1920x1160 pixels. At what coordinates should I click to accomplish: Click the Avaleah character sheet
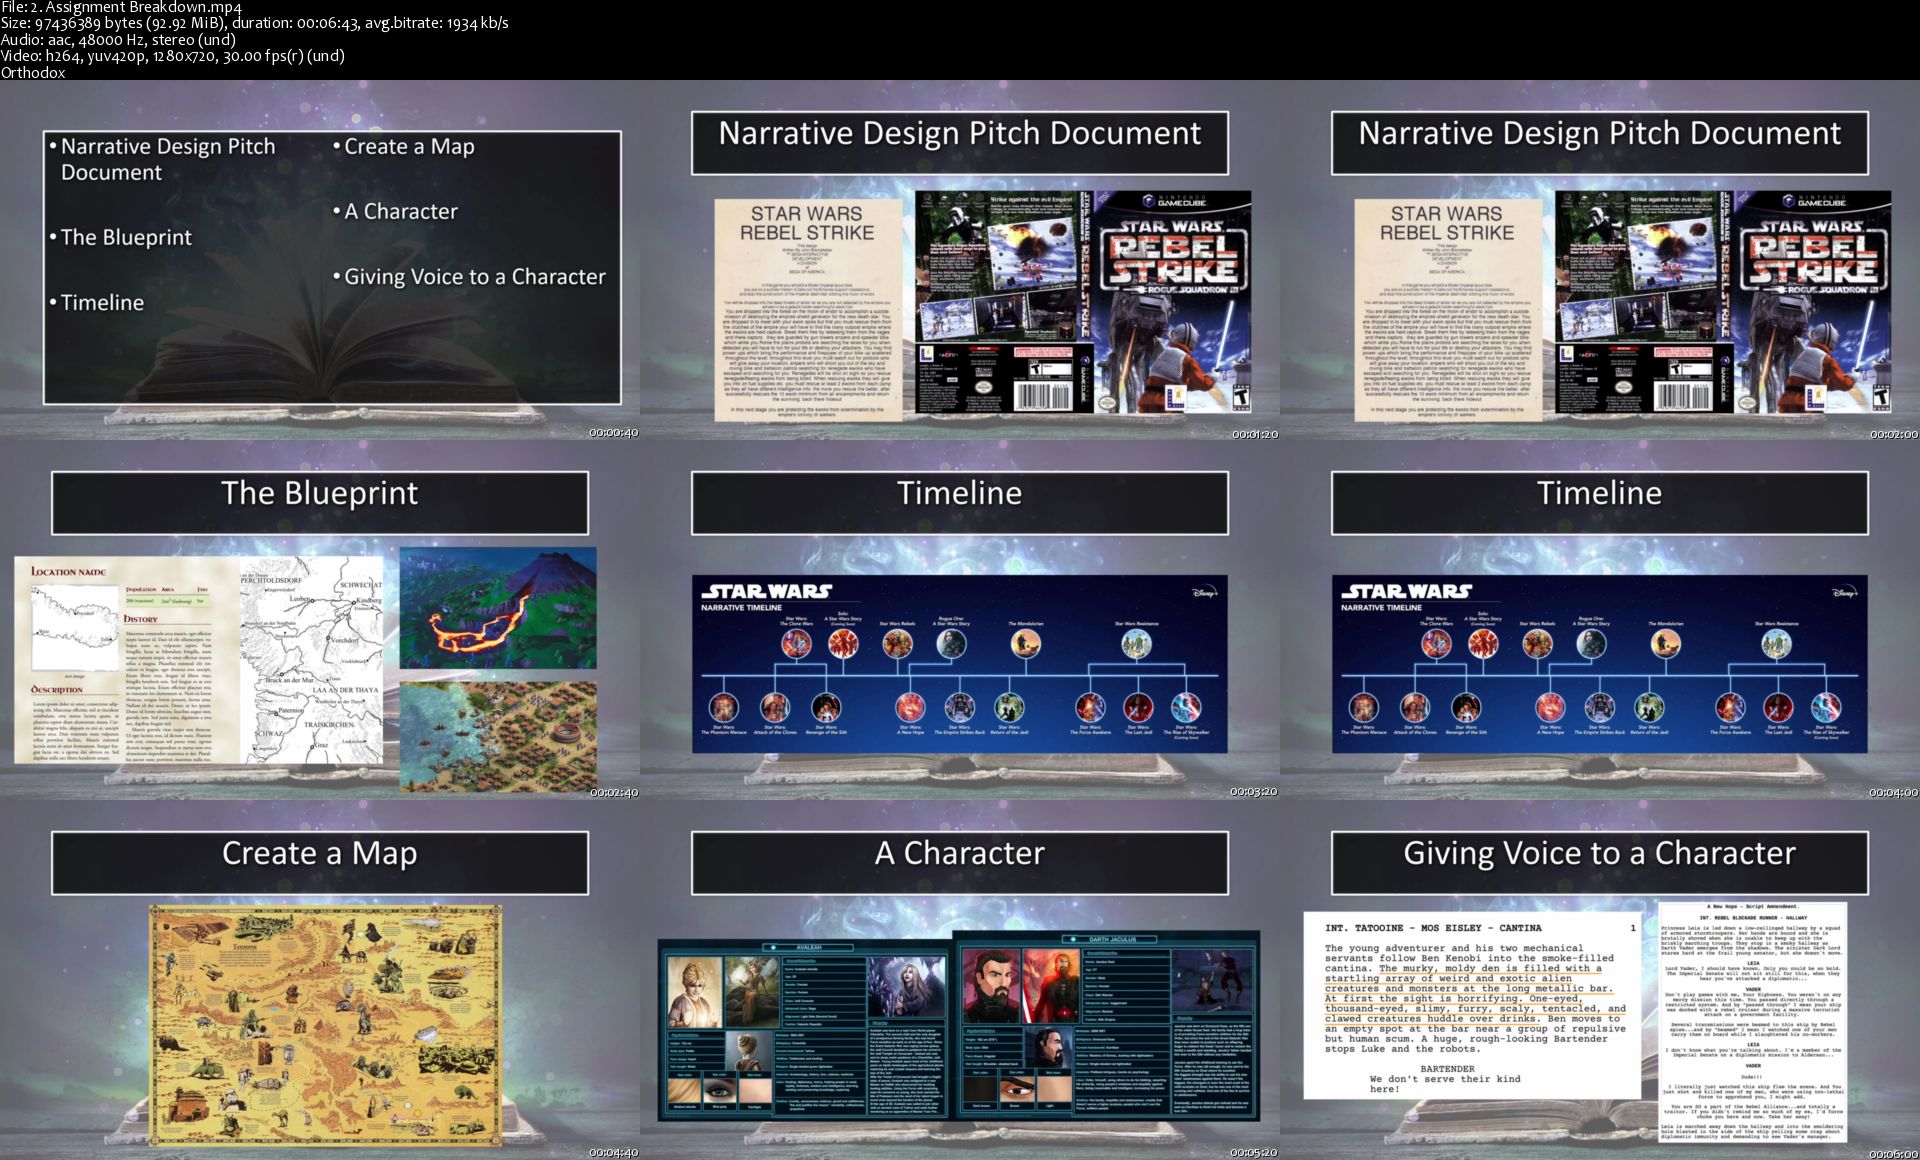pos(805,1030)
